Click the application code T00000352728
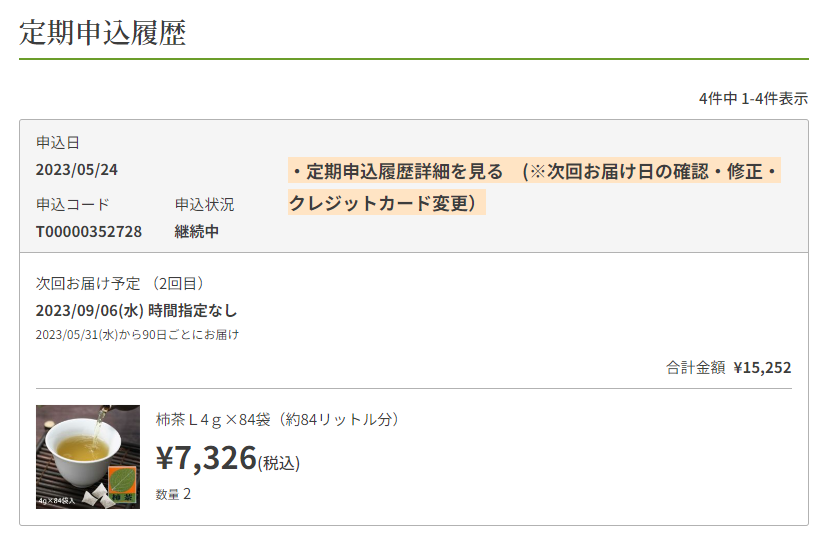The image size is (832, 543). pos(89,232)
